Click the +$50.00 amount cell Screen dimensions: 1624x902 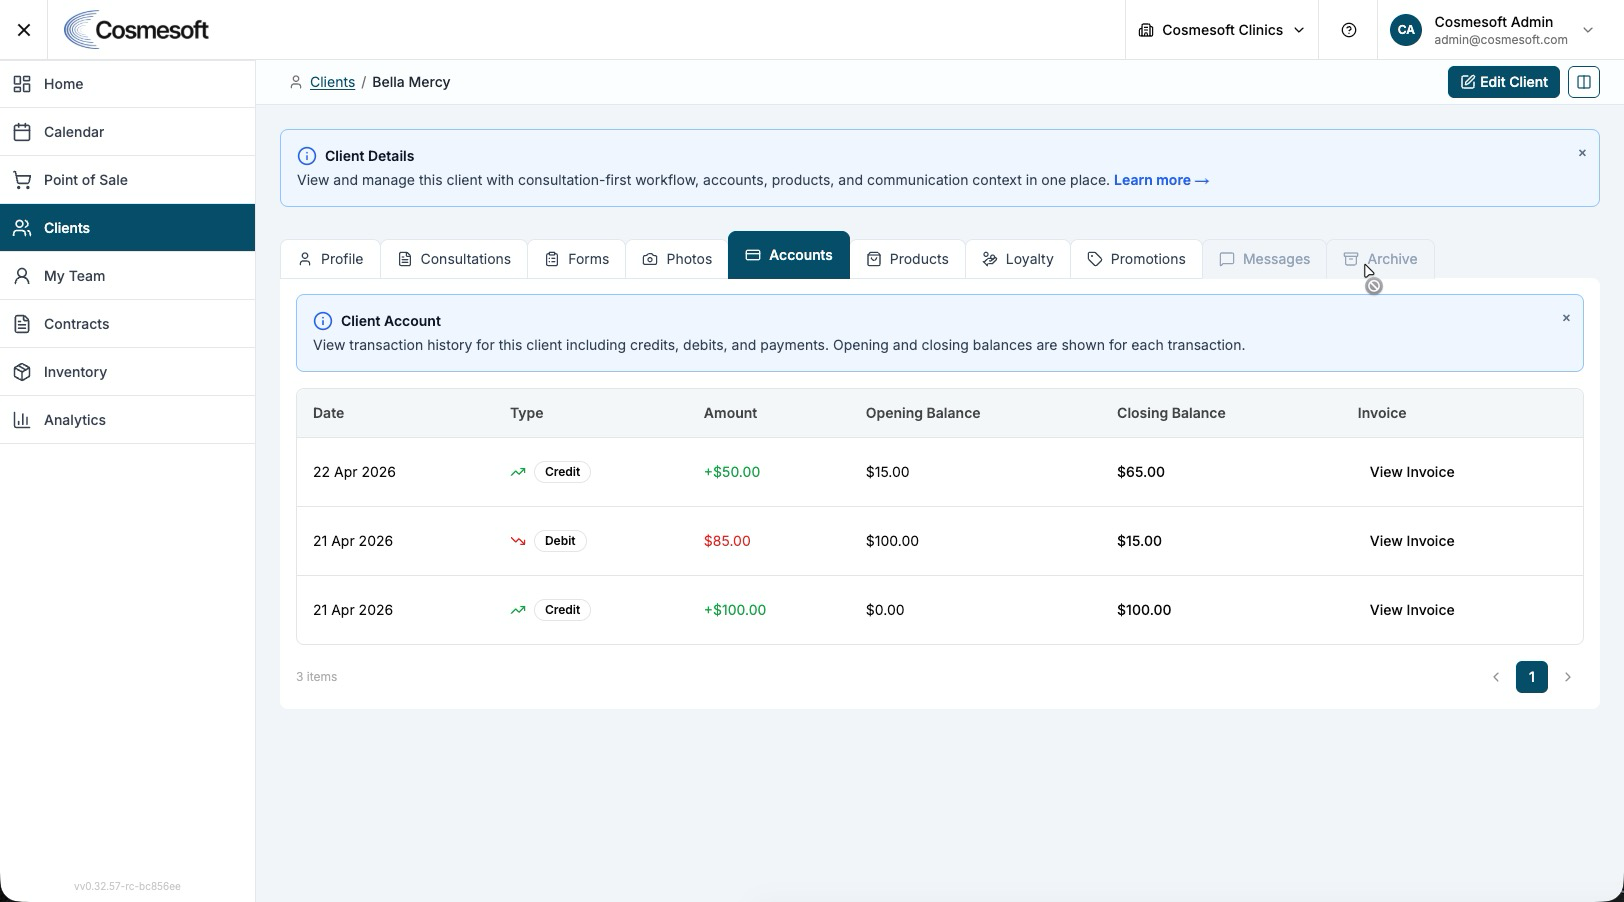732,472
